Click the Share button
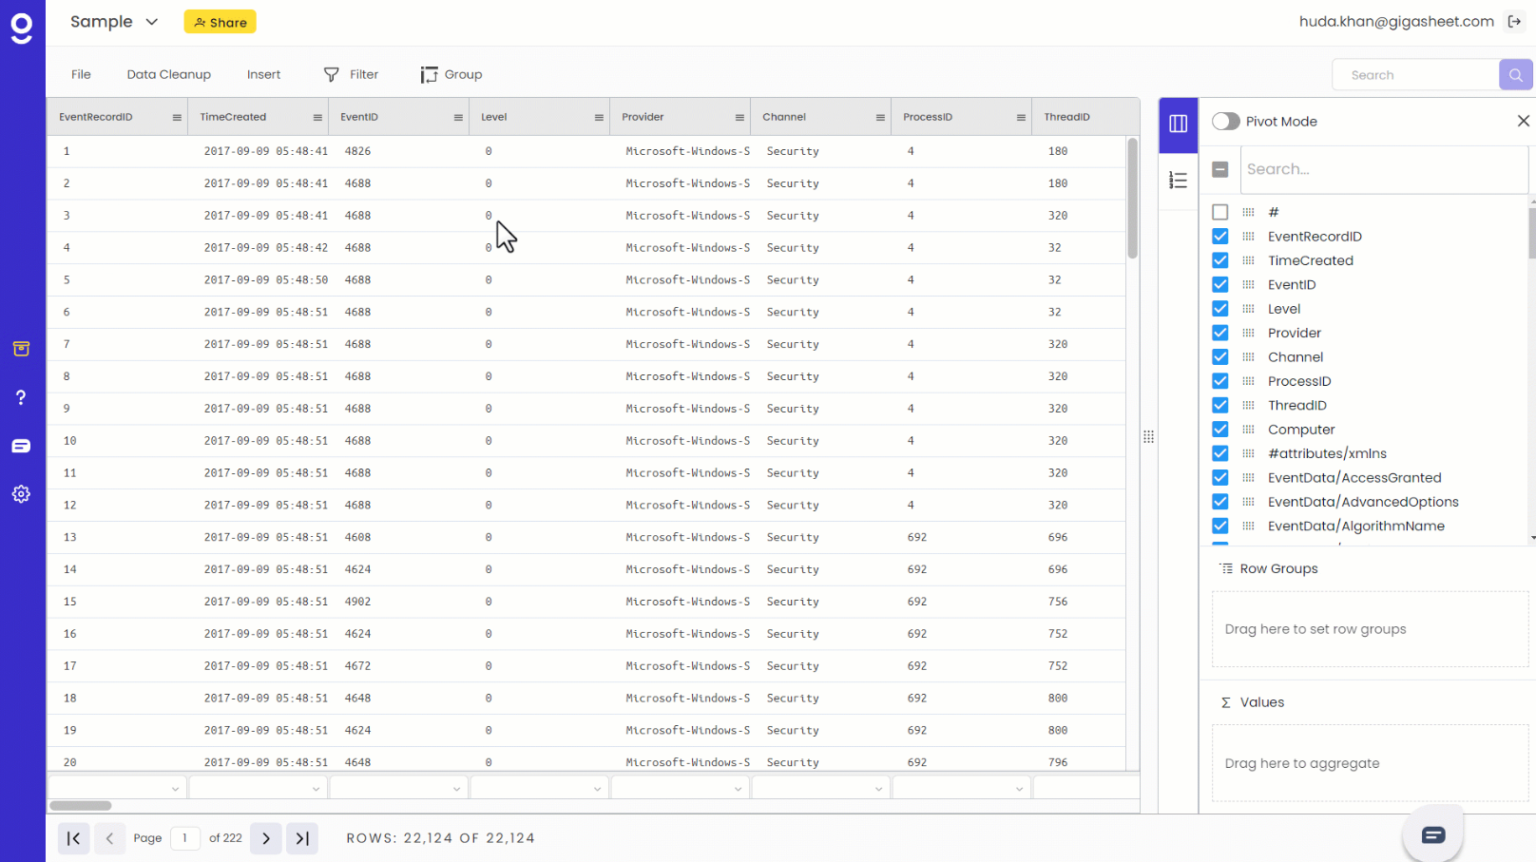The image size is (1536, 862). coord(220,21)
